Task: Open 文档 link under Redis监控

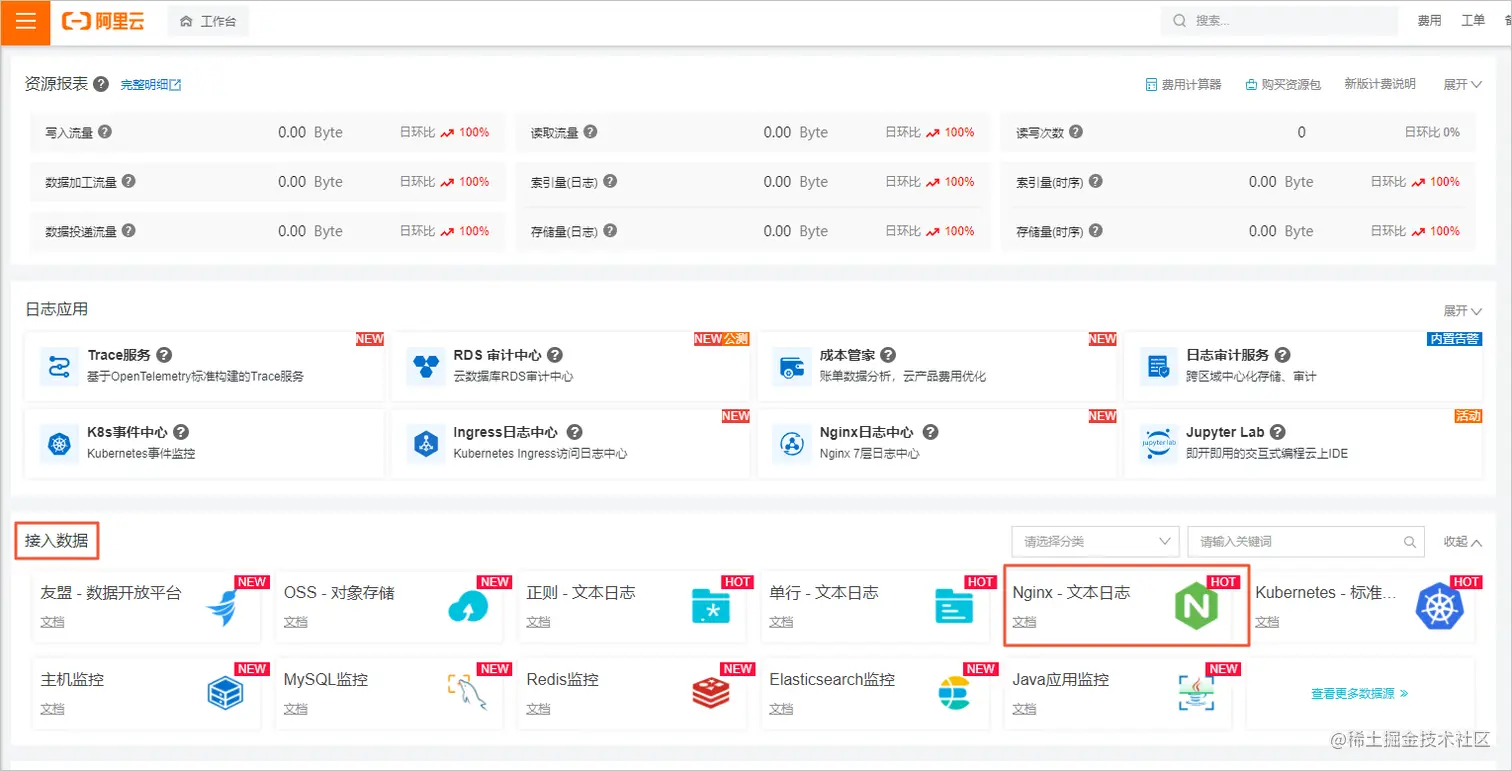Action: 538,709
